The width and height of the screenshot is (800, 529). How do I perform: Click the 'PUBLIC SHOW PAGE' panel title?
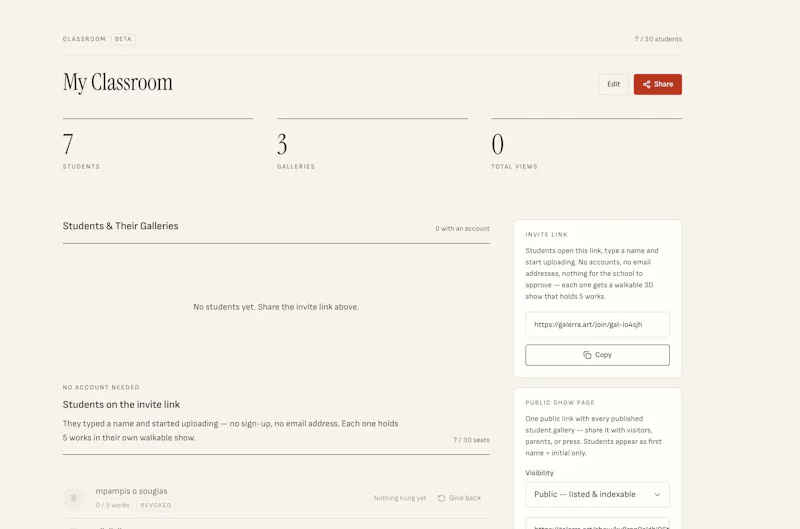[x=560, y=402]
